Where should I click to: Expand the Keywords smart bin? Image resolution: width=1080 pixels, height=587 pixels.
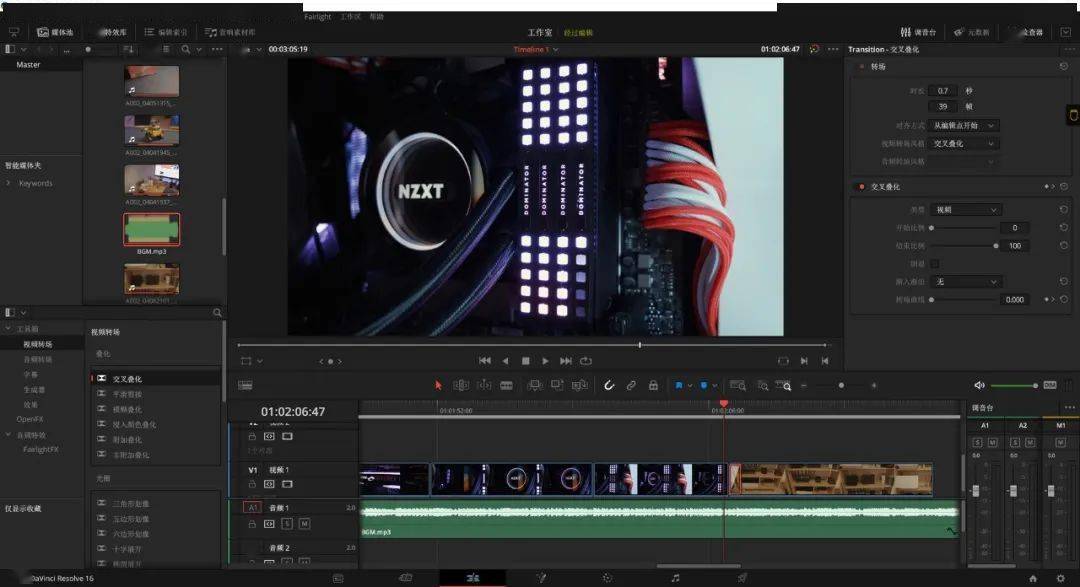pyautogui.click(x=8, y=183)
